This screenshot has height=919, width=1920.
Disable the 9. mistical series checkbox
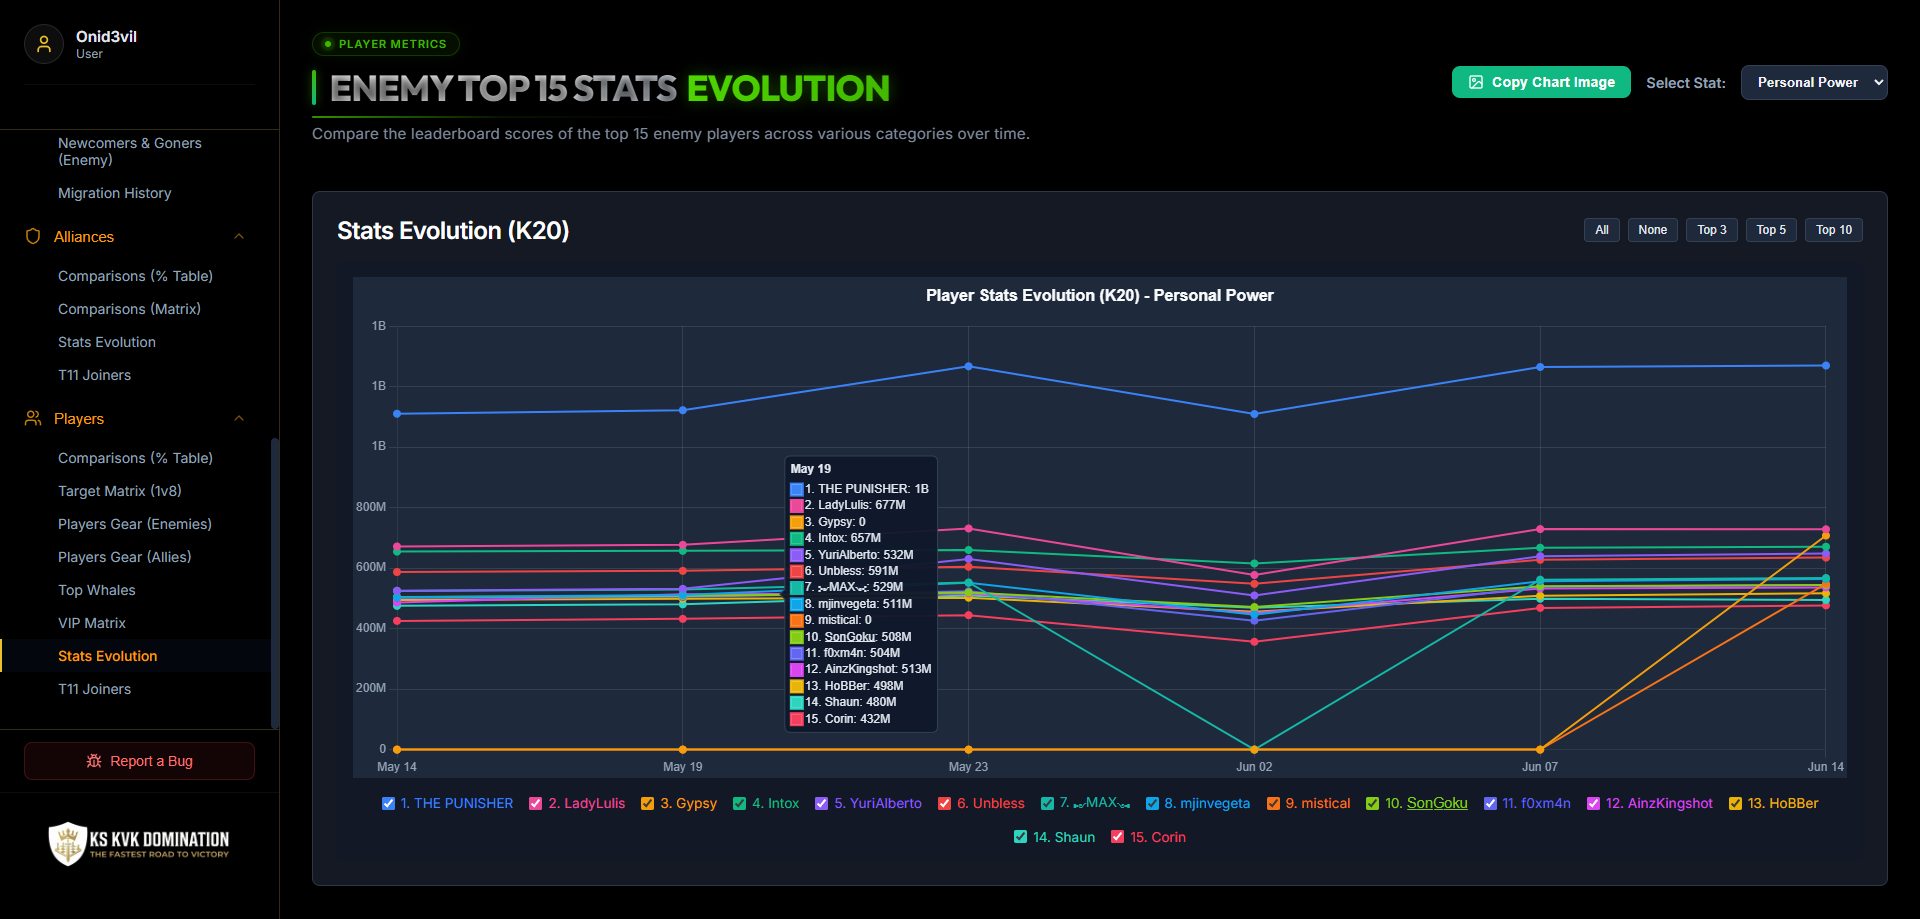tap(1273, 803)
